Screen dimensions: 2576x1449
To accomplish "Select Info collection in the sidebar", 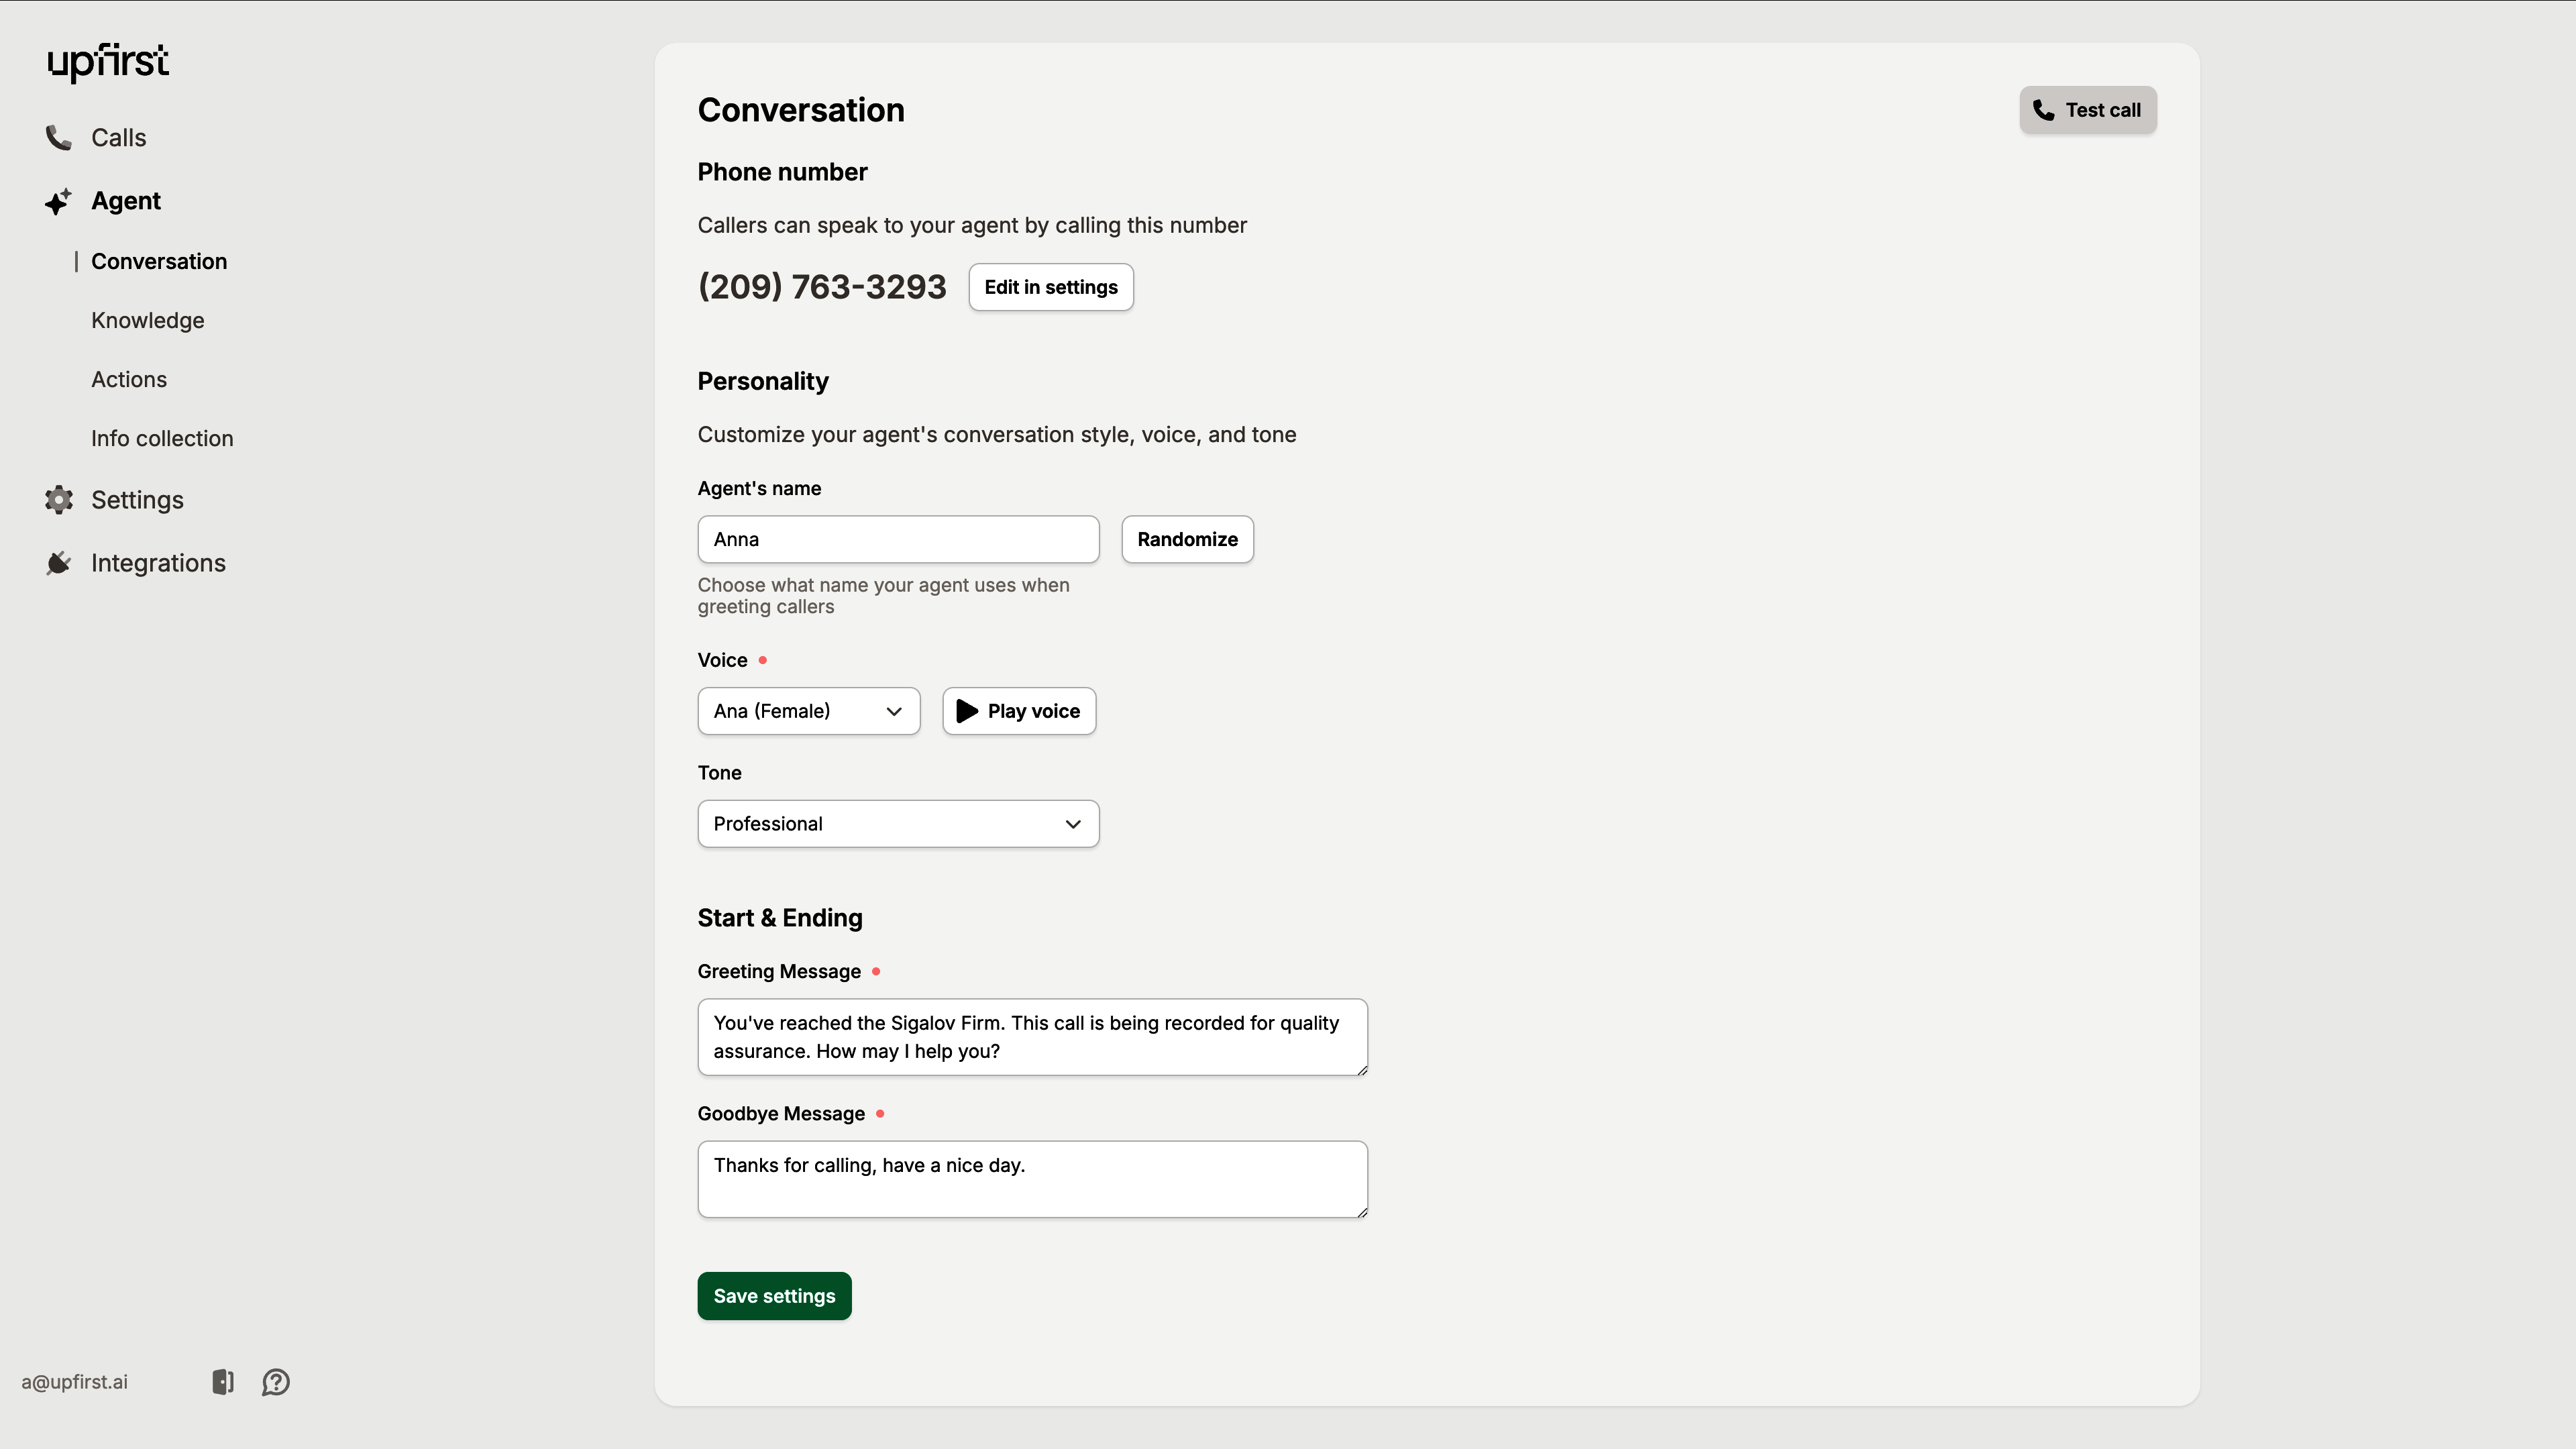I will click(162, 438).
